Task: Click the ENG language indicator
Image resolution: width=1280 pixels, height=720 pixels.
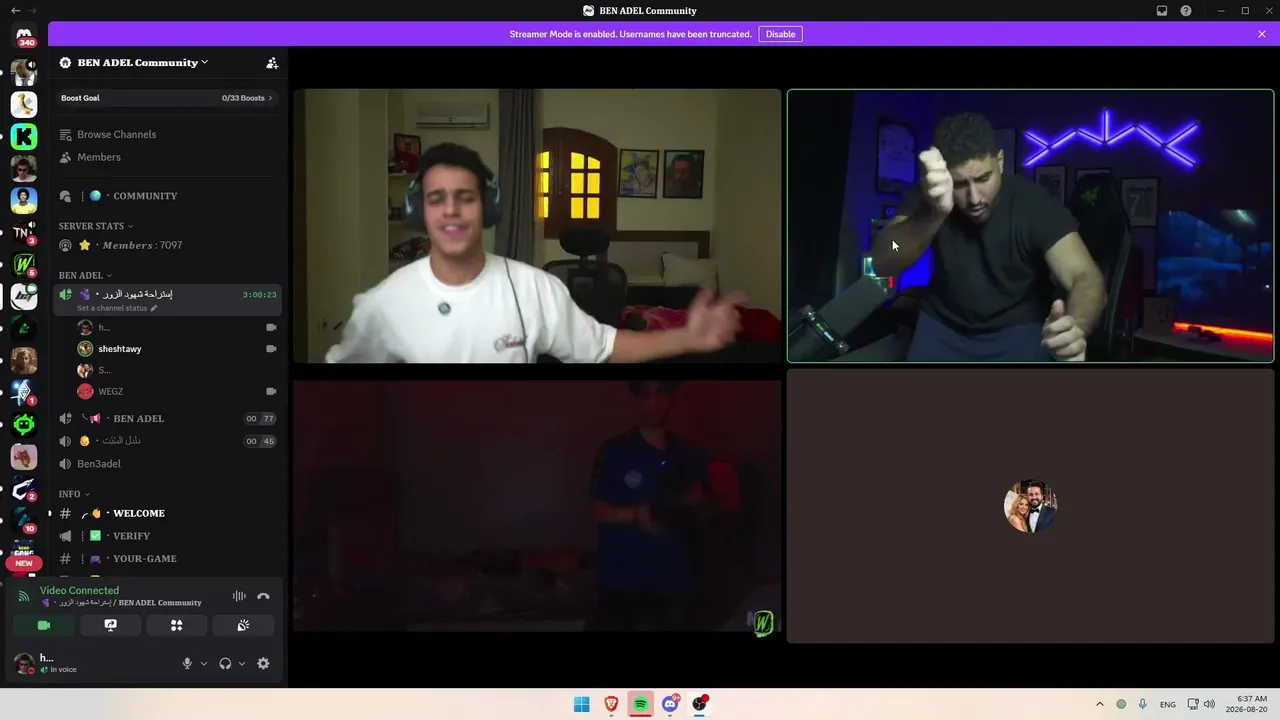Action: pyautogui.click(x=1168, y=704)
